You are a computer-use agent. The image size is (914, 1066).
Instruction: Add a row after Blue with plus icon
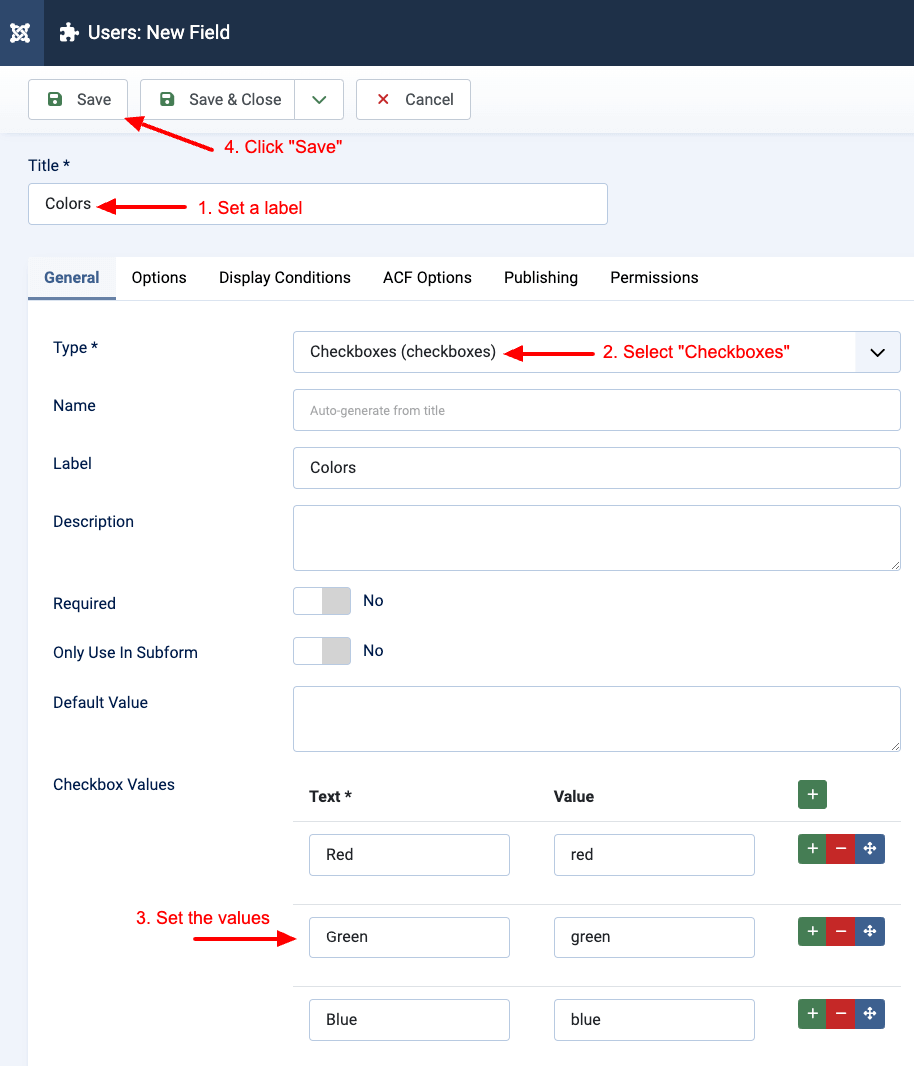812,1014
